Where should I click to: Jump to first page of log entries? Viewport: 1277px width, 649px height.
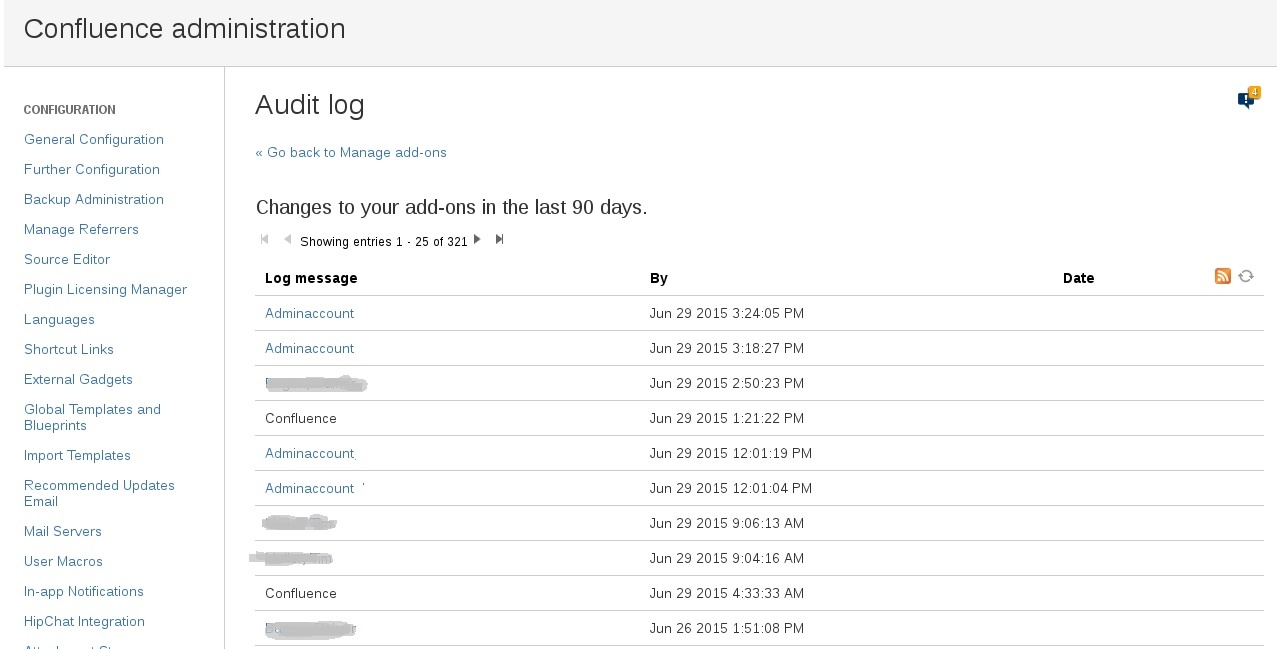[265, 239]
